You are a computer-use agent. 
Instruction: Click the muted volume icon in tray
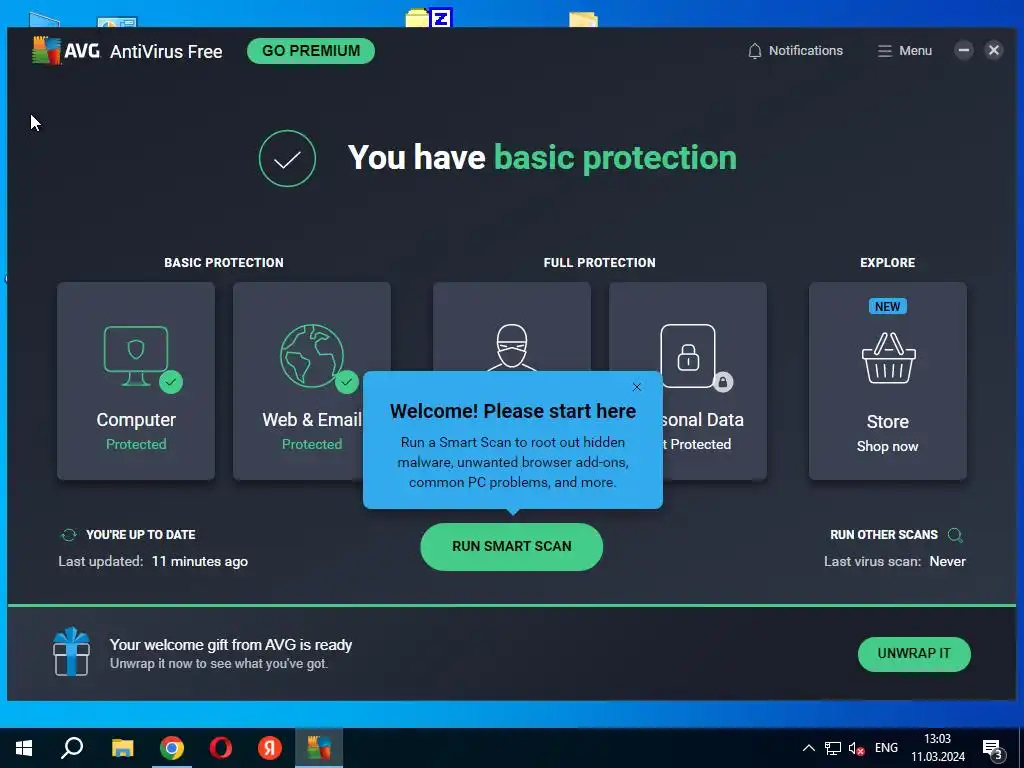click(x=856, y=748)
